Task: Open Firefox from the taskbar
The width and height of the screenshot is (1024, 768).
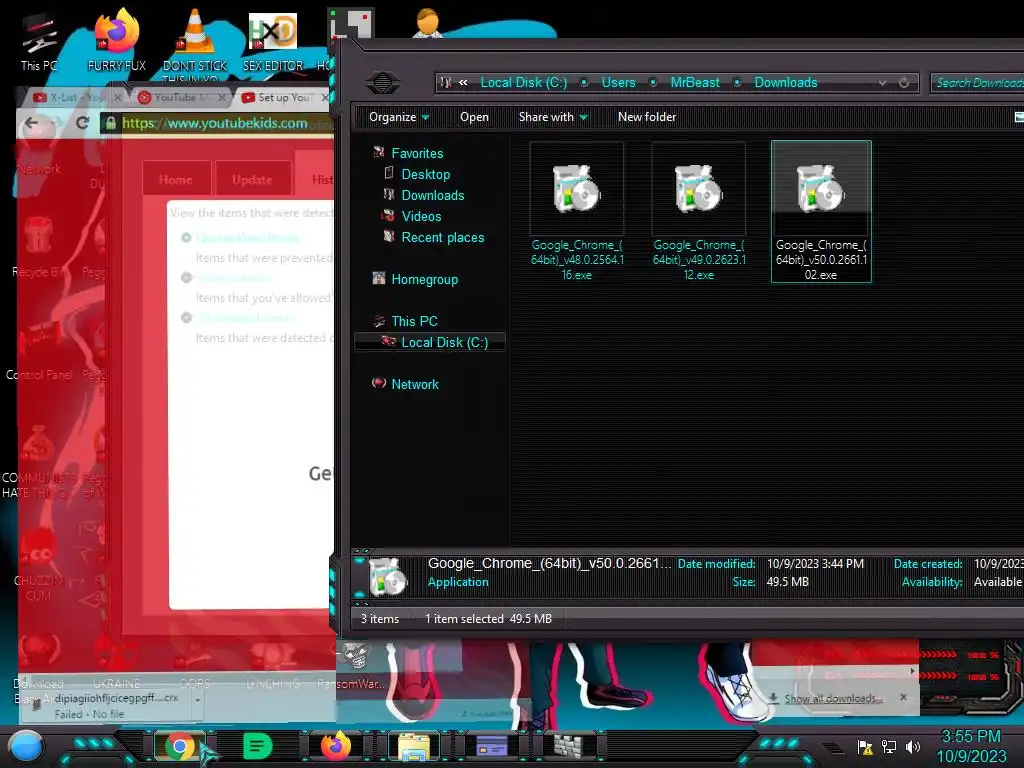Action: click(x=336, y=746)
